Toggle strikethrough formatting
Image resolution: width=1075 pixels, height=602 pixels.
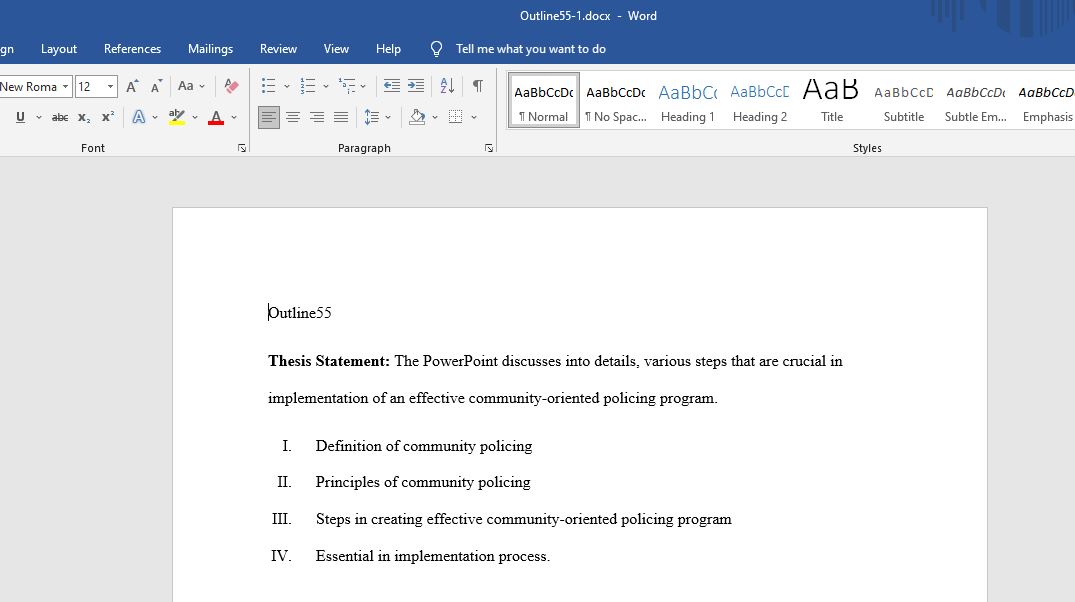tap(60, 117)
